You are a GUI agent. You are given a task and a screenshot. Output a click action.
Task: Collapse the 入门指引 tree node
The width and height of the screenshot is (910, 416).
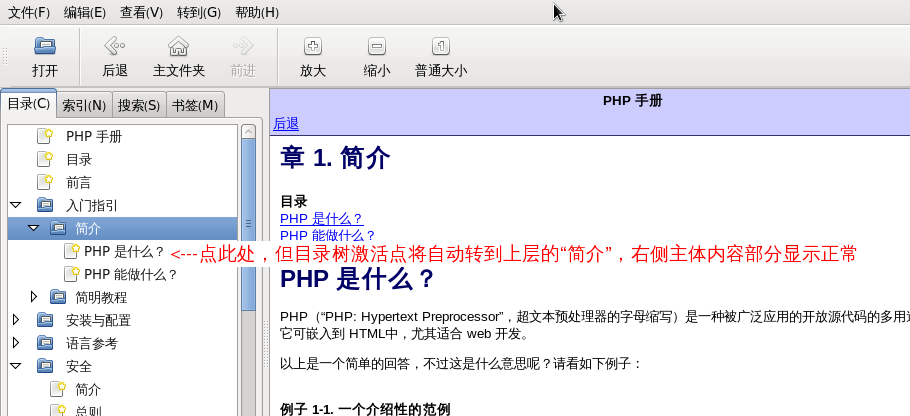pos(16,205)
